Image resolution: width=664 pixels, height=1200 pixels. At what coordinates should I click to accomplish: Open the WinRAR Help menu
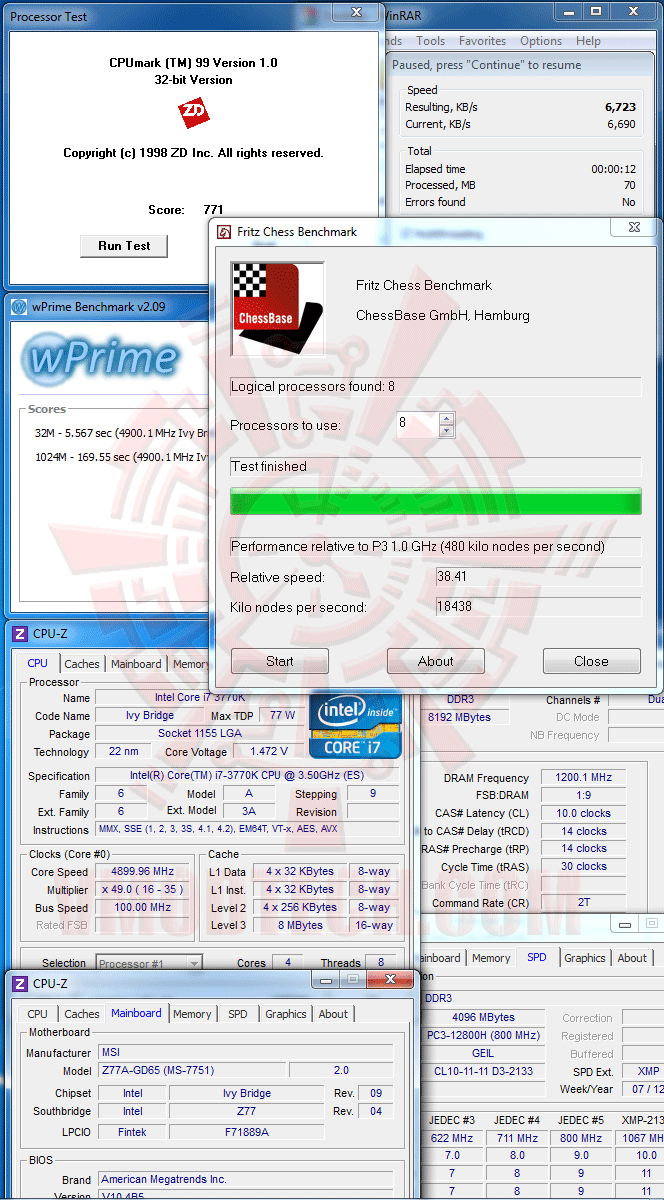click(x=589, y=41)
